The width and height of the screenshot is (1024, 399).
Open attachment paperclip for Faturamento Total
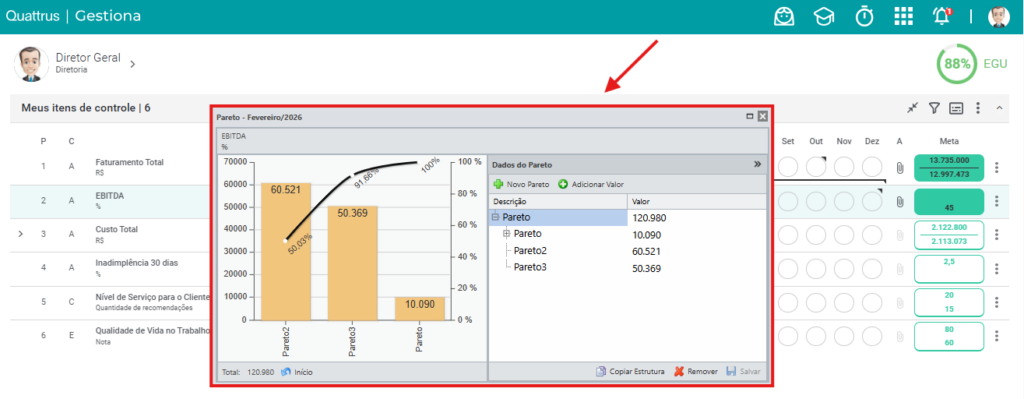point(899,168)
